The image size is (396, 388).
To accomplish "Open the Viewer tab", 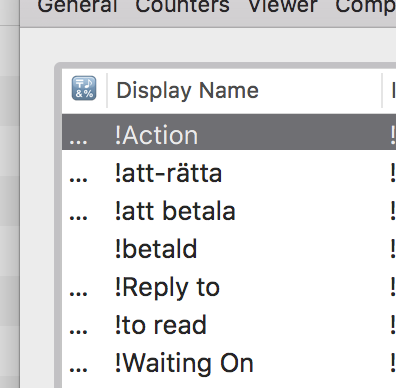I will (x=283, y=6).
